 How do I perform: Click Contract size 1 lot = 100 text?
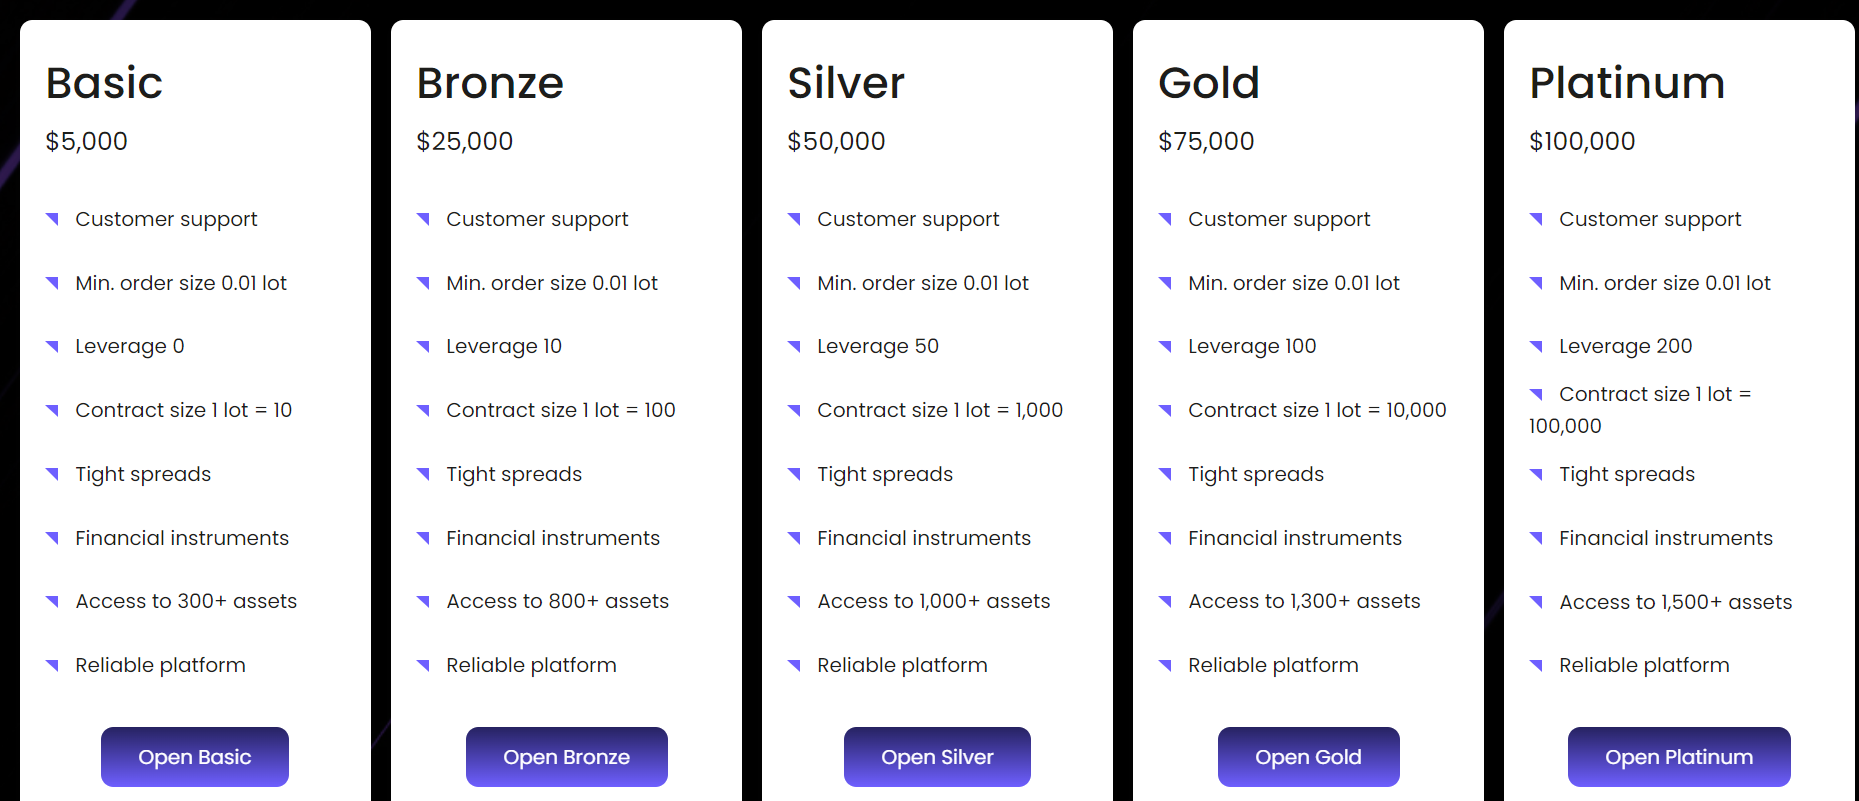point(560,410)
